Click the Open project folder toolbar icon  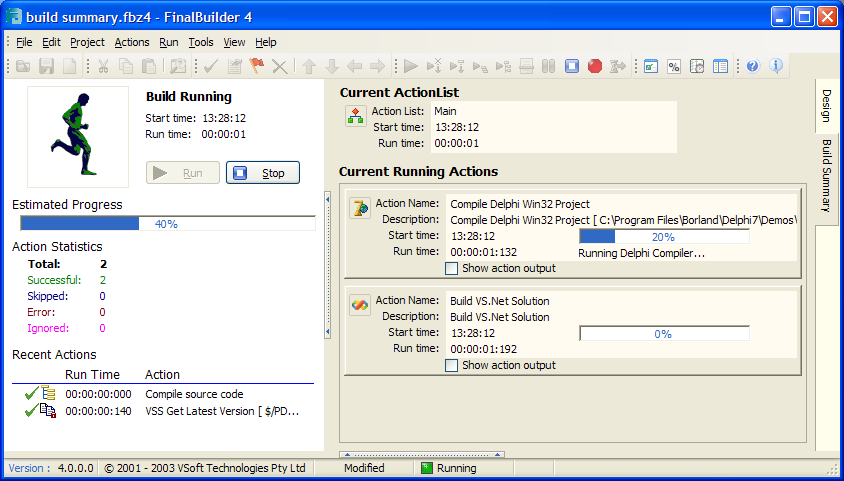pyautogui.click(x=23, y=66)
